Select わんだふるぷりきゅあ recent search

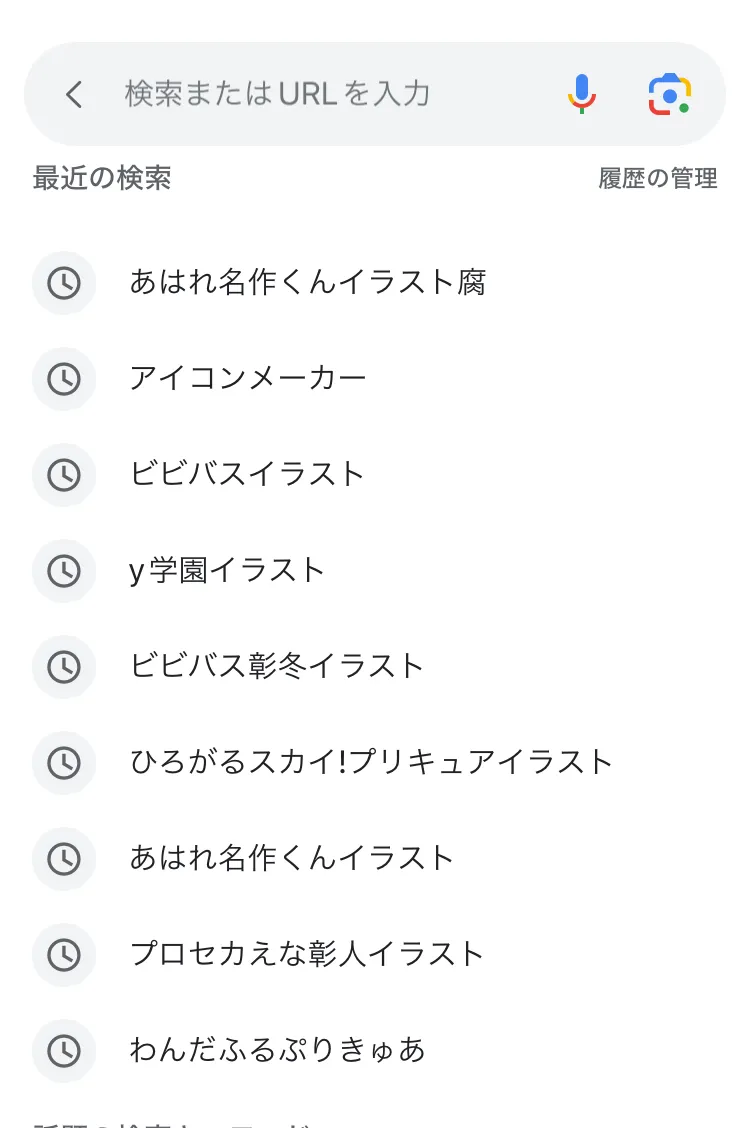(x=375, y=1051)
